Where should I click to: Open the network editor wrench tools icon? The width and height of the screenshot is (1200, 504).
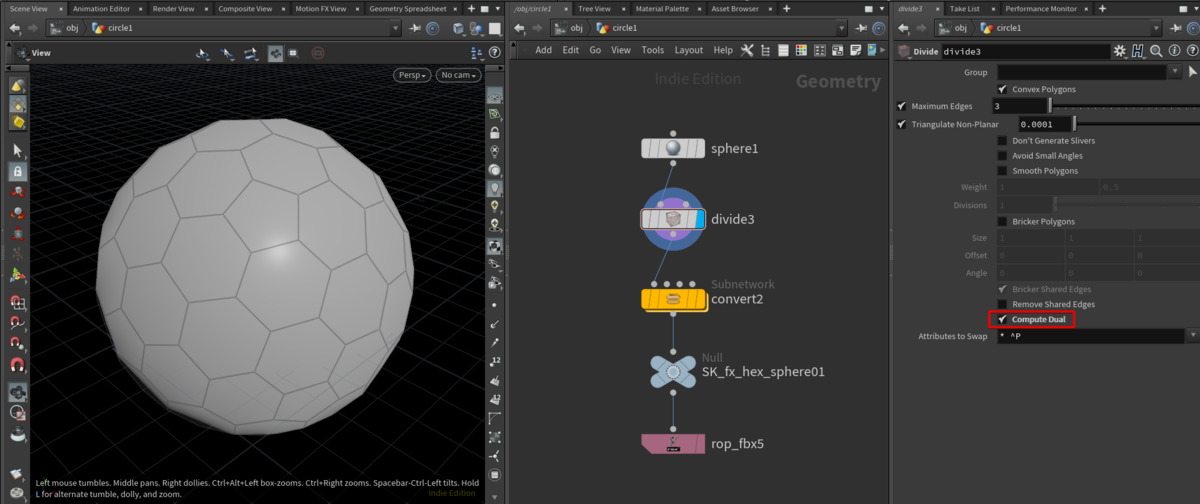point(746,50)
